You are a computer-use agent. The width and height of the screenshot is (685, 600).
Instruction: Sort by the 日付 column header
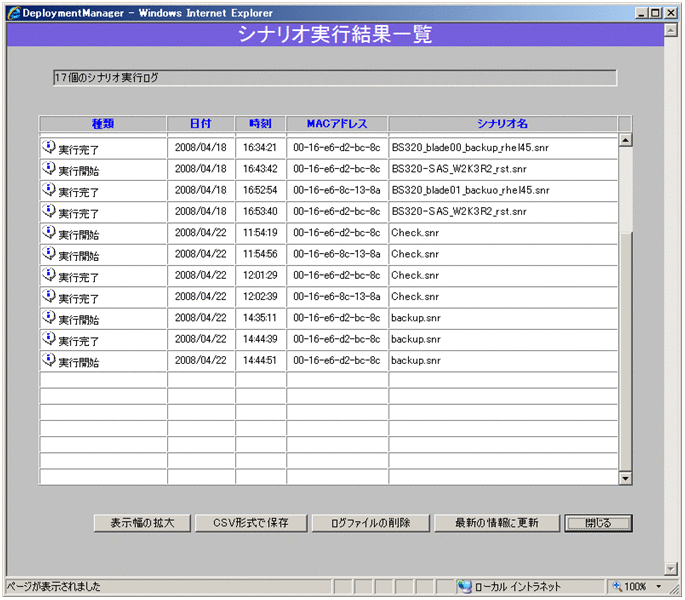click(x=201, y=123)
